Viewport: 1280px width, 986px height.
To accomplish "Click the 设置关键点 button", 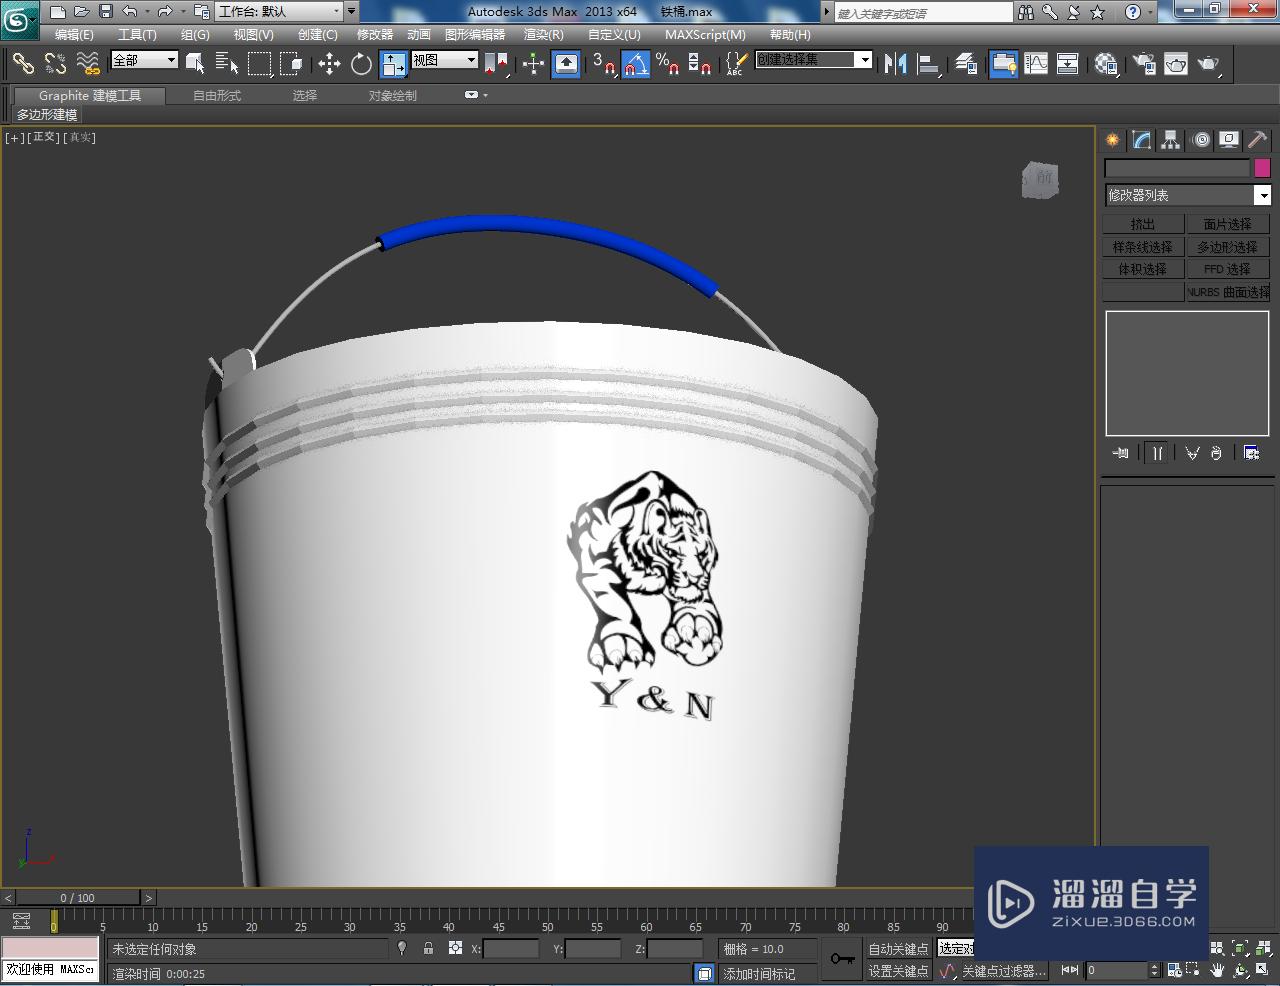I will point(898,971).
